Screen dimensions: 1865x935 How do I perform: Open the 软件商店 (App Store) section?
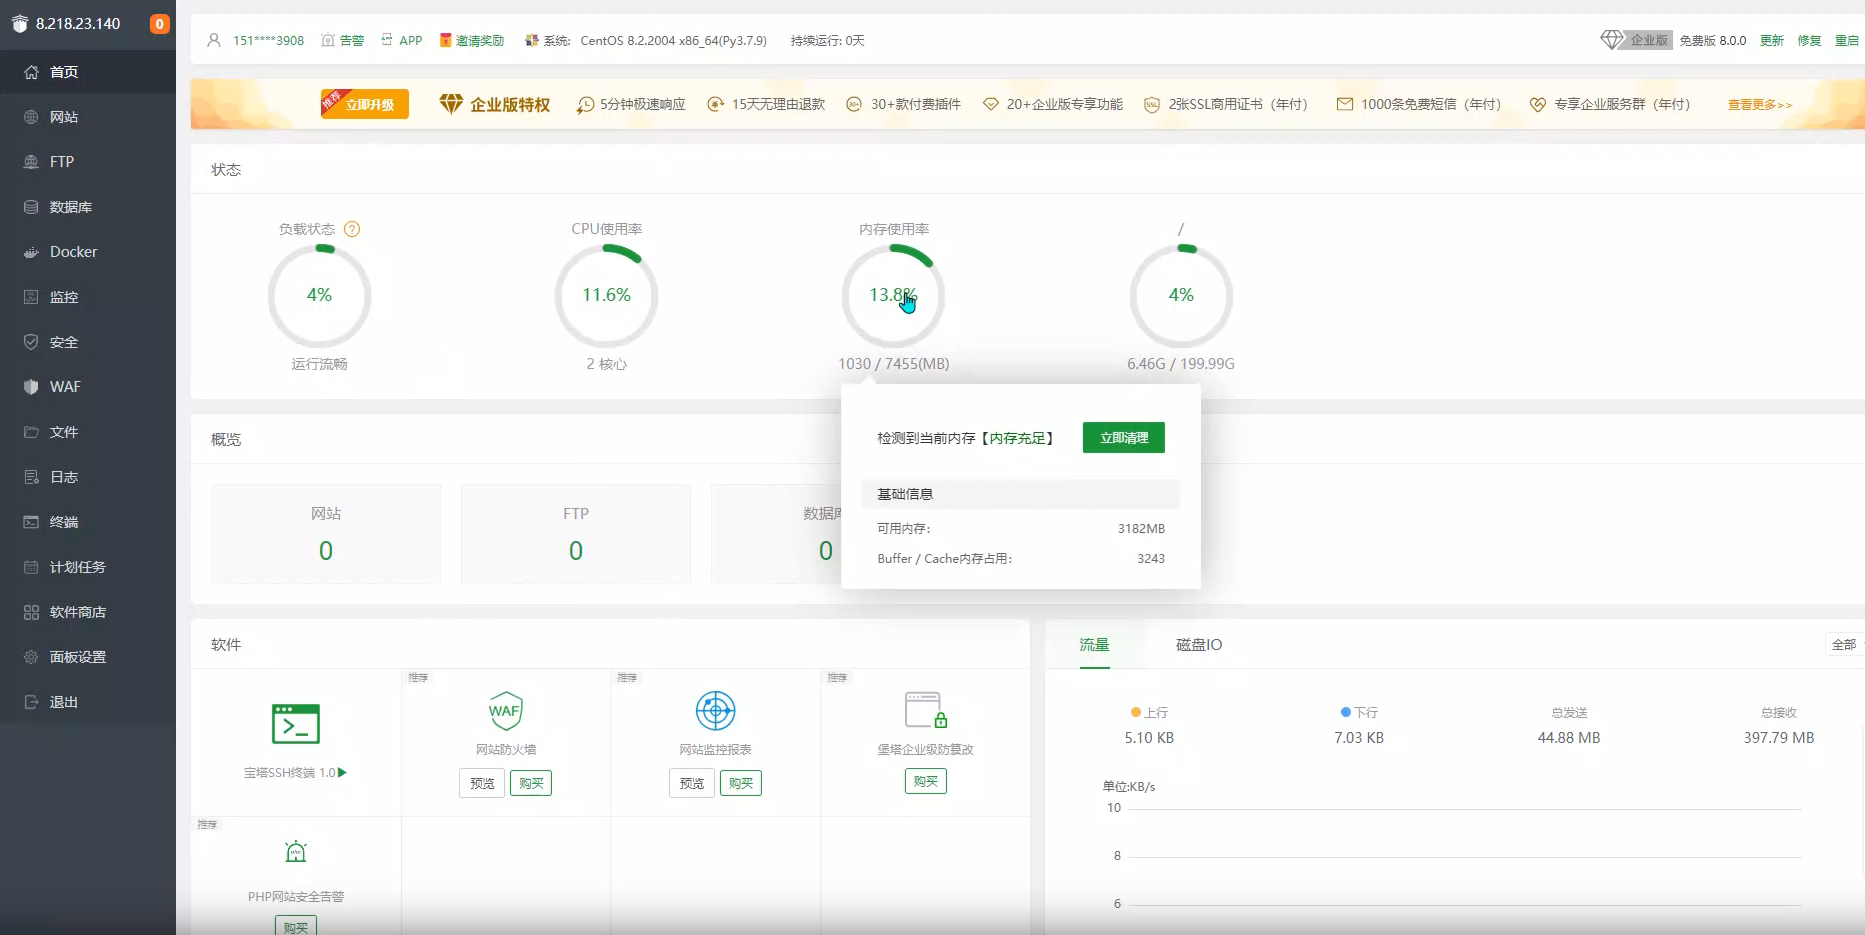(x=78, y=611)
